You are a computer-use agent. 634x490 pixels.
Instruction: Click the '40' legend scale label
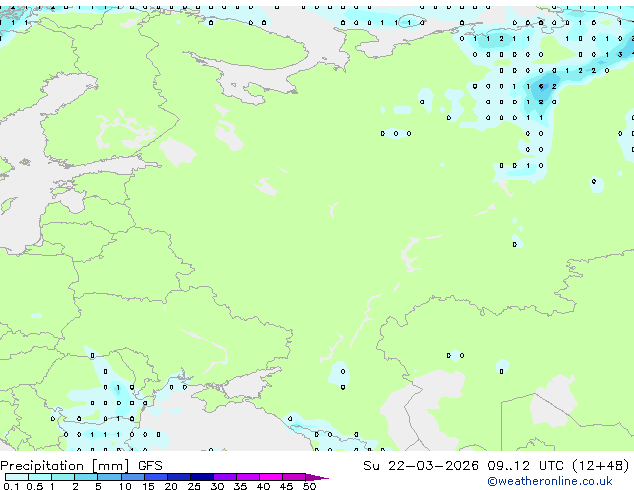tap(264, 486)
